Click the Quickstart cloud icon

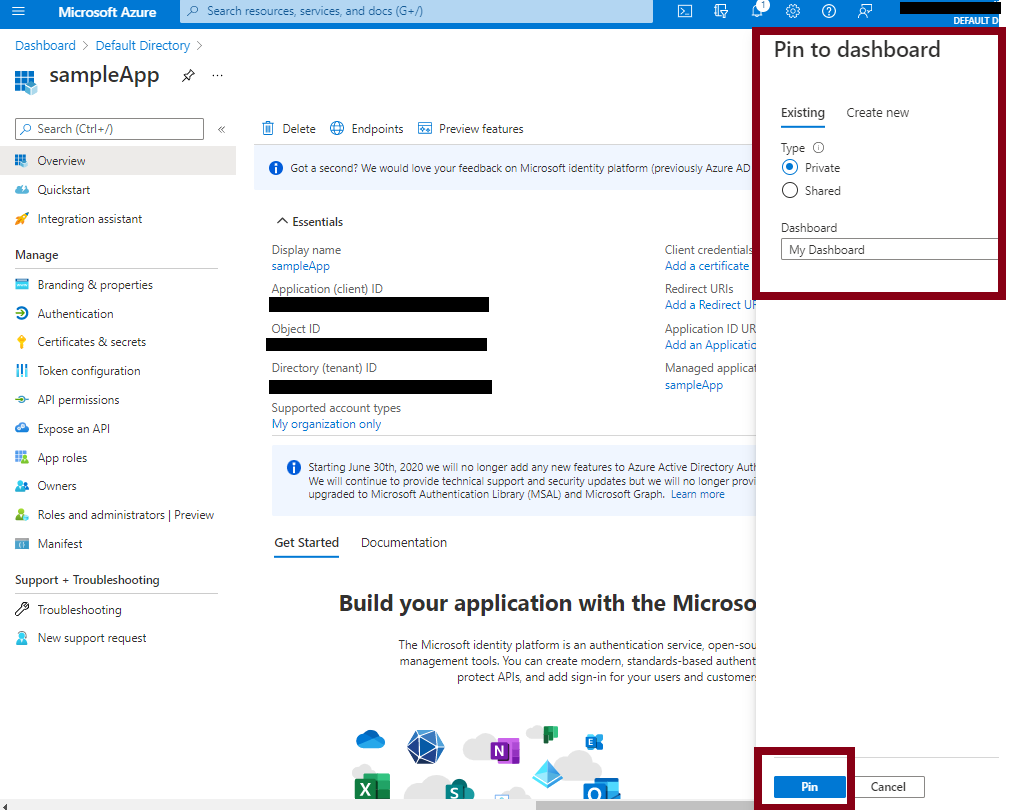pos(22,190)
